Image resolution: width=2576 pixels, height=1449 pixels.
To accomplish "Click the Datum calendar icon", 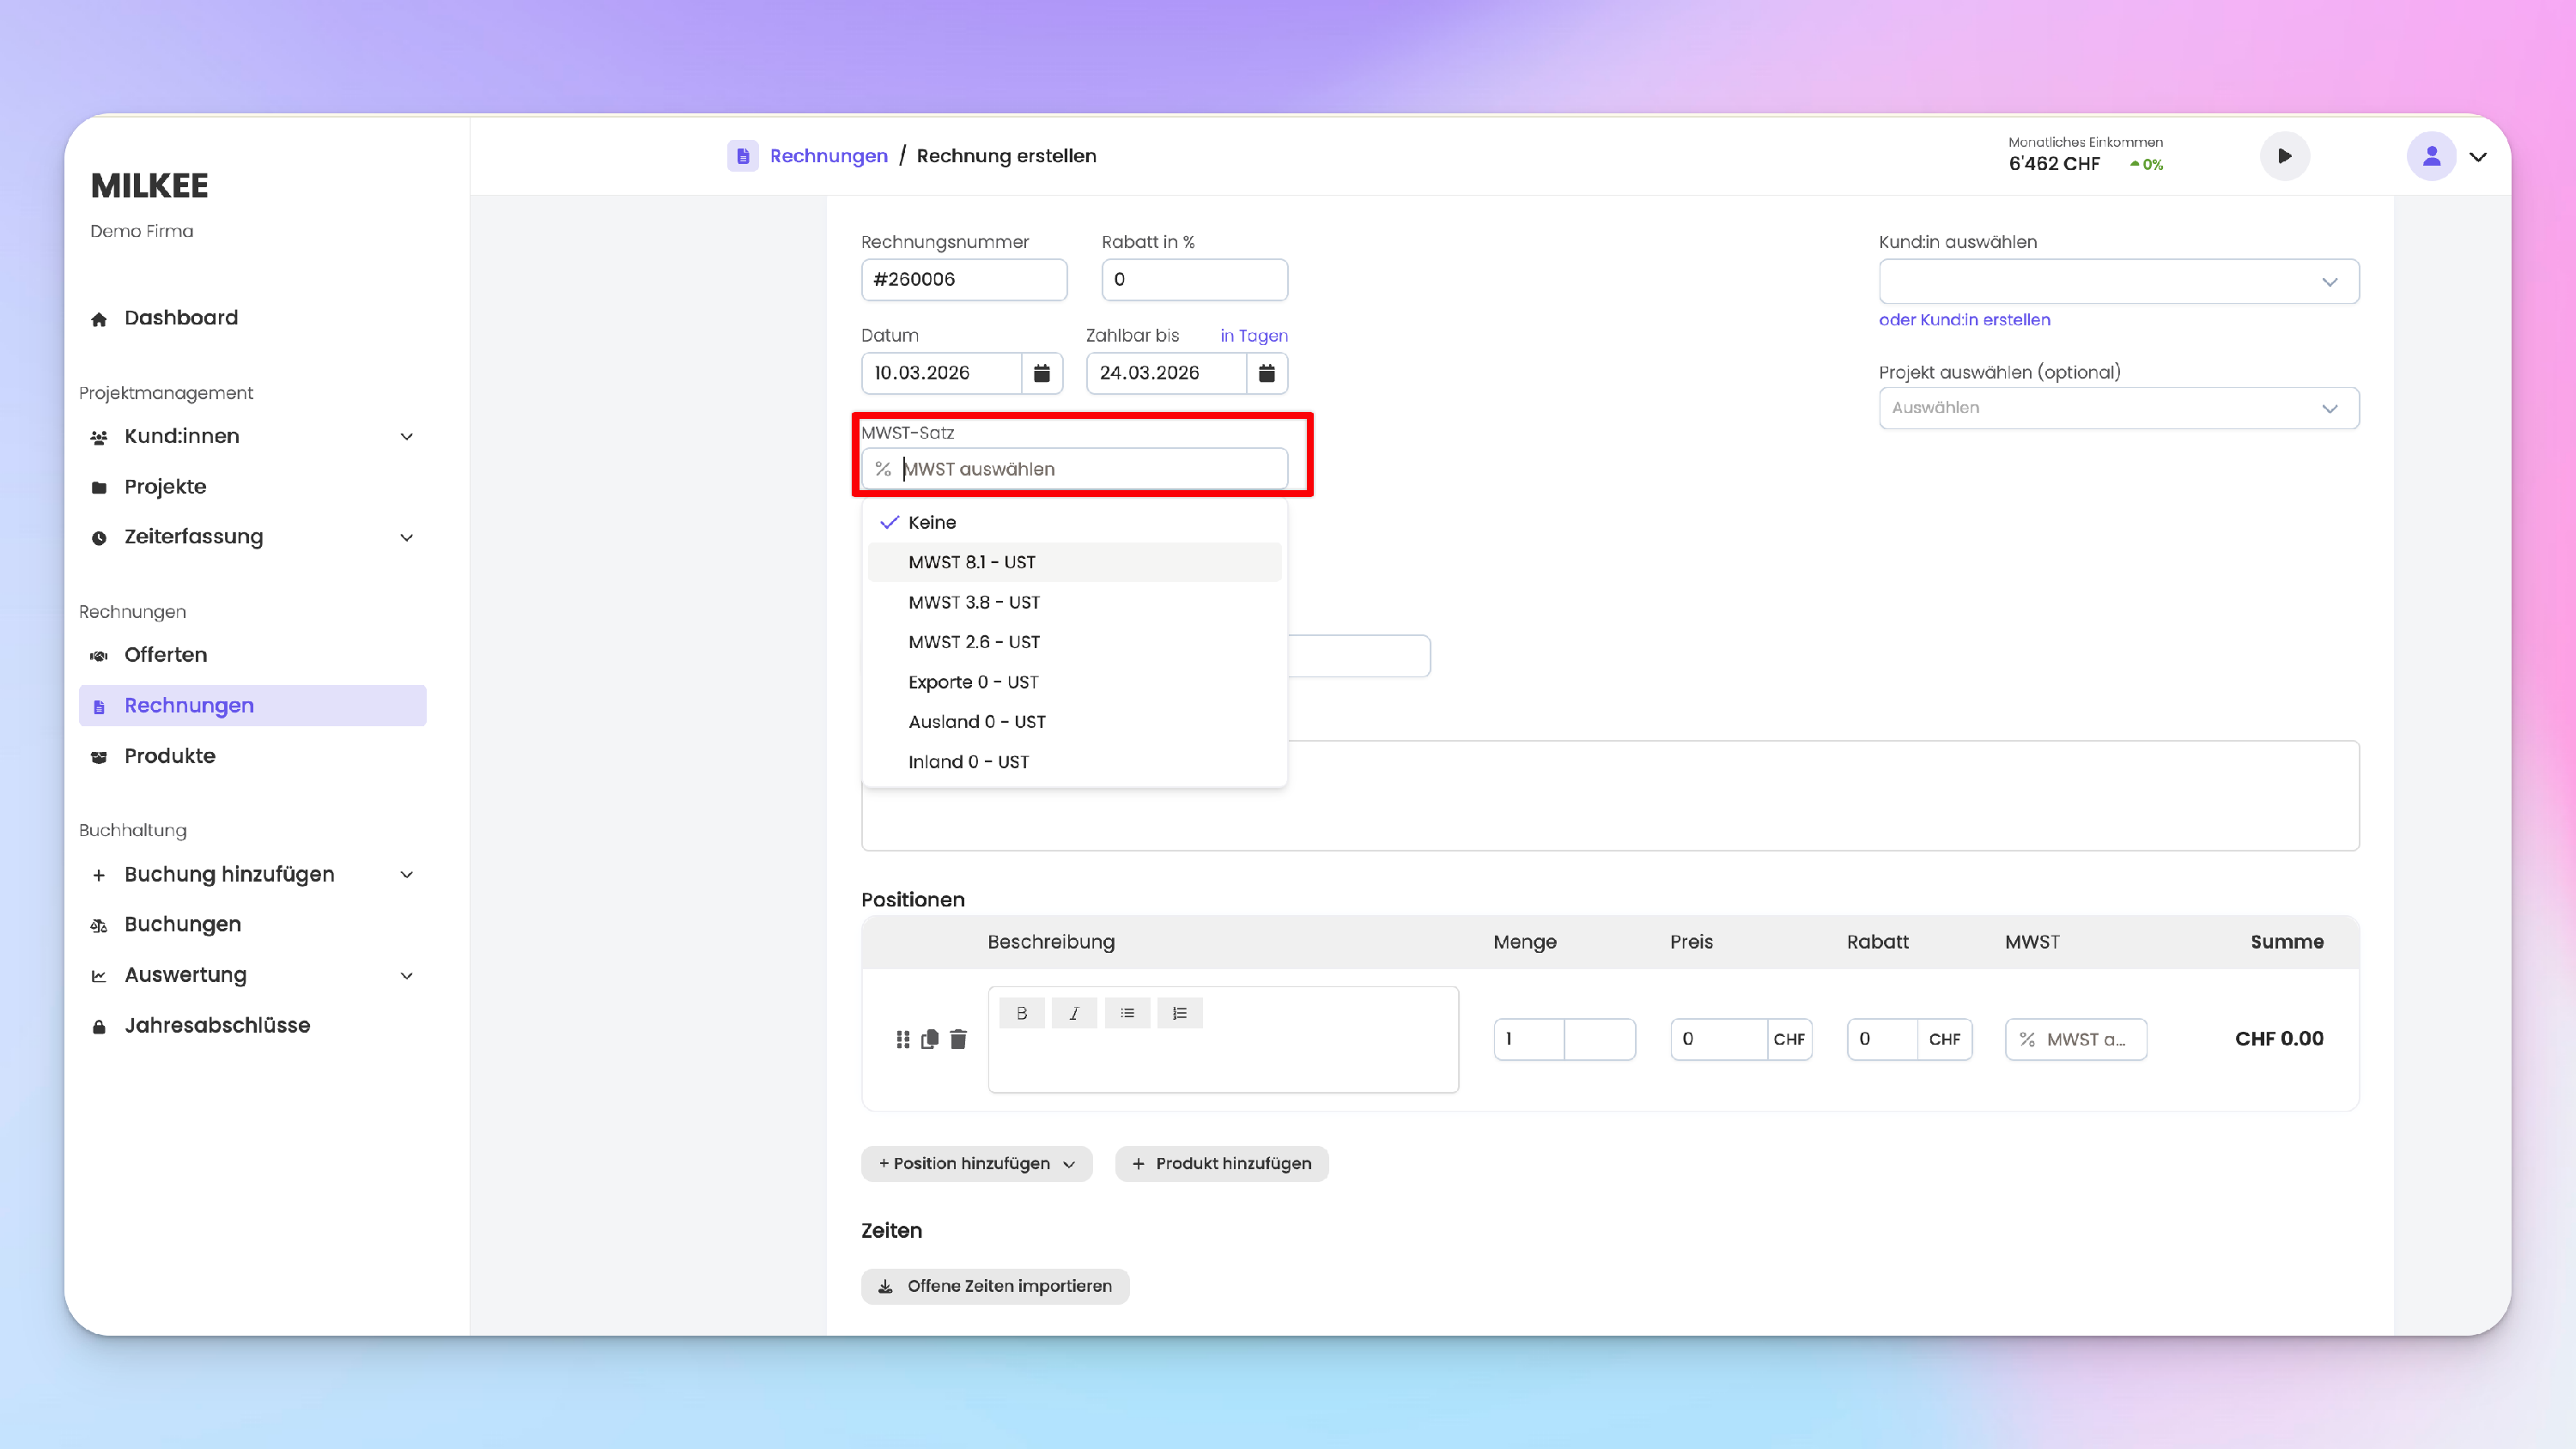I will (x=1041, y=373).
